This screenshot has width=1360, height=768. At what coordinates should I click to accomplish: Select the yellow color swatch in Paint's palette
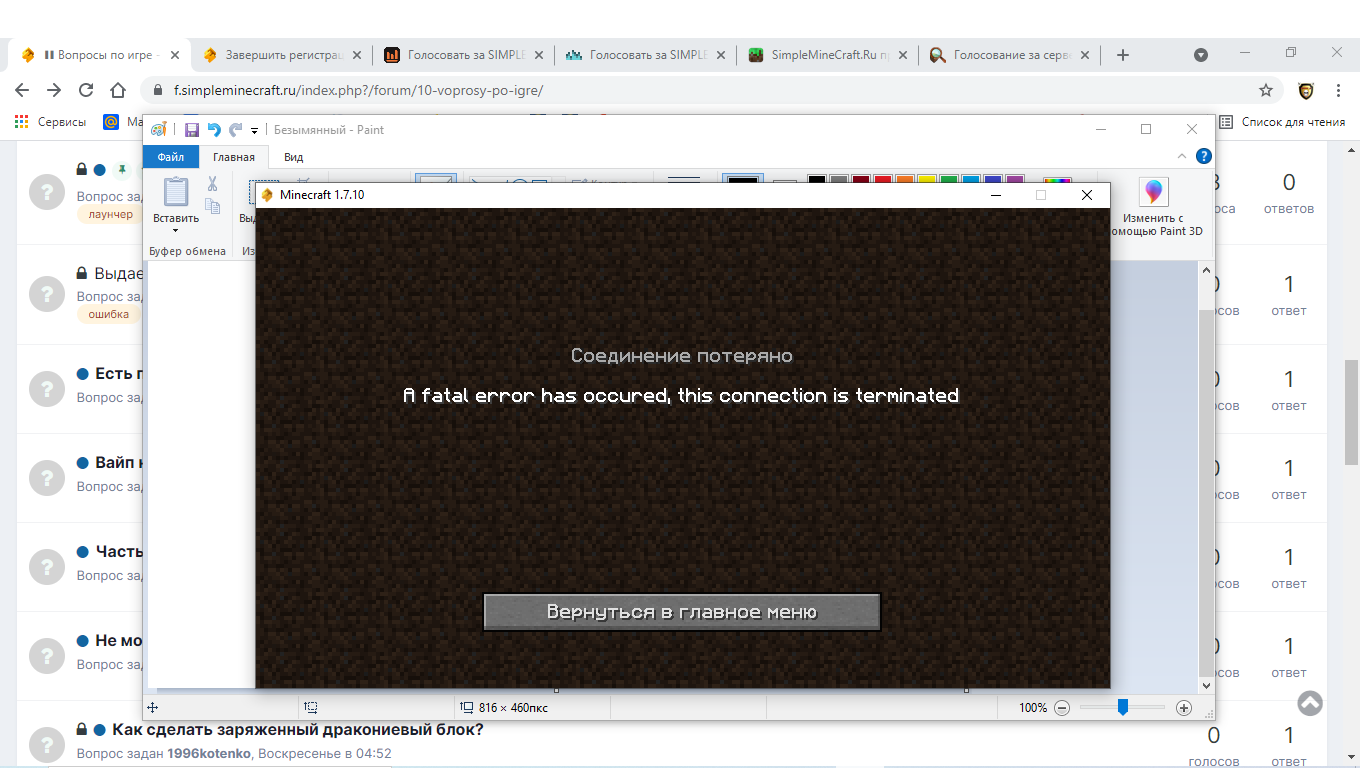927,180
